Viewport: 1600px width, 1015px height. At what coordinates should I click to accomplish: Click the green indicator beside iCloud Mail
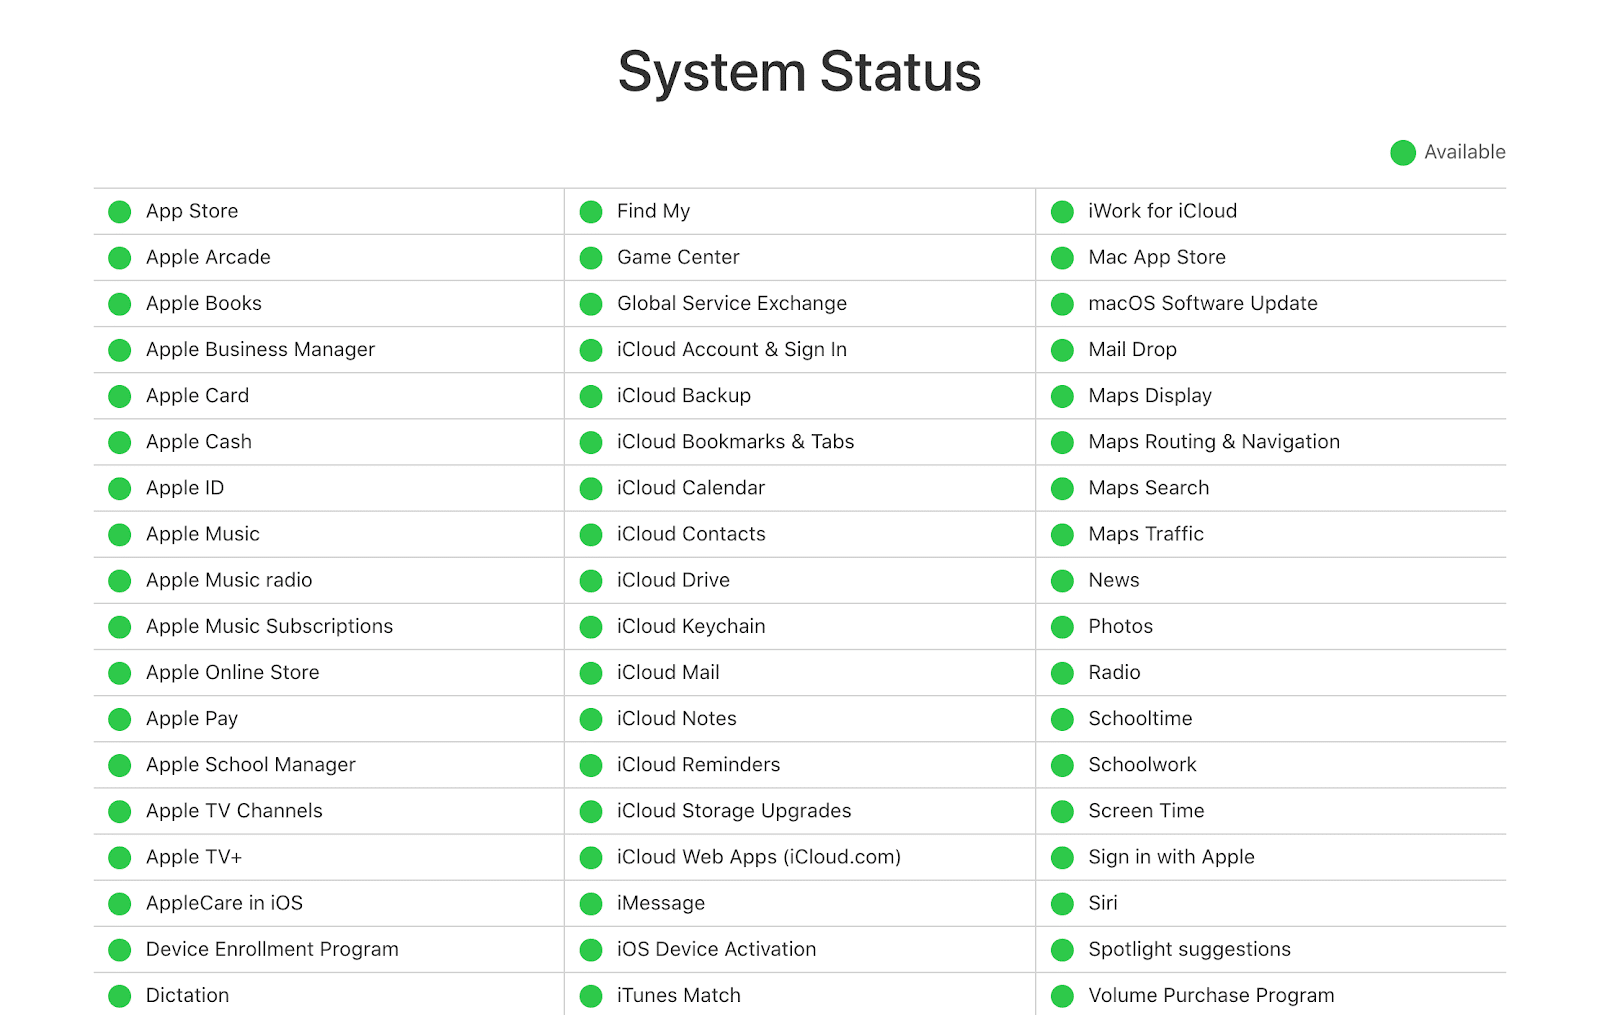click(591, 673)
